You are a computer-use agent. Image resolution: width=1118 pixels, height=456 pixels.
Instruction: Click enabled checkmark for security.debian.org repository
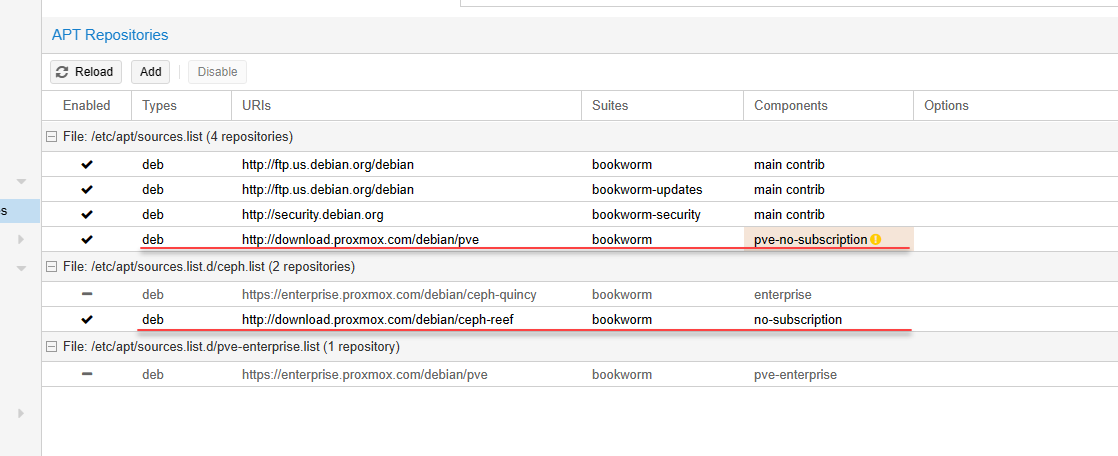pyautogui.click(x=87, y=215)
